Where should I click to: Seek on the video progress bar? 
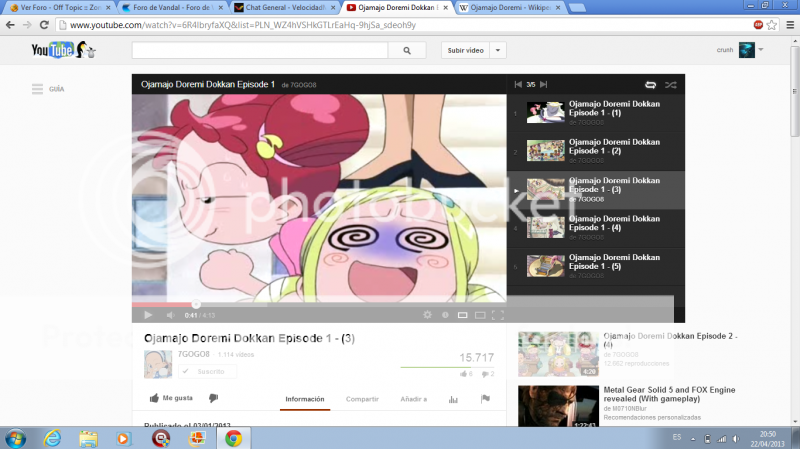[x=319, y=305]
